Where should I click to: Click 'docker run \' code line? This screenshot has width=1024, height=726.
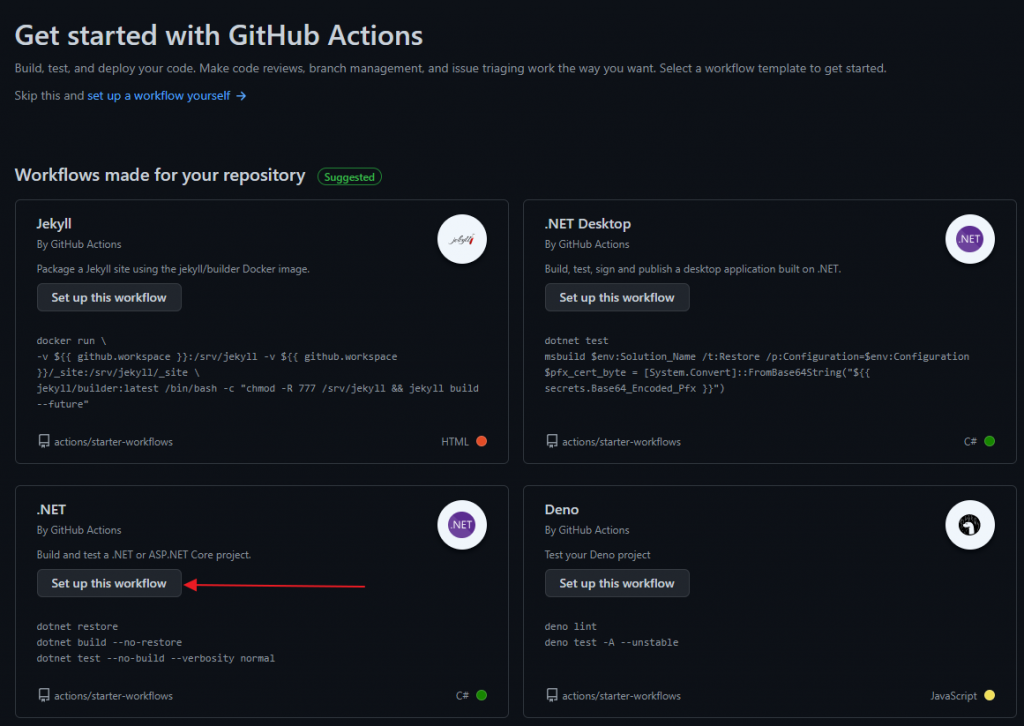coord(71,341)
